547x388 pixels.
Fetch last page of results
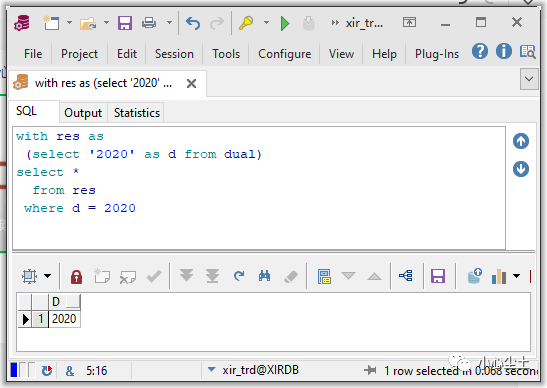pos(212,276)
